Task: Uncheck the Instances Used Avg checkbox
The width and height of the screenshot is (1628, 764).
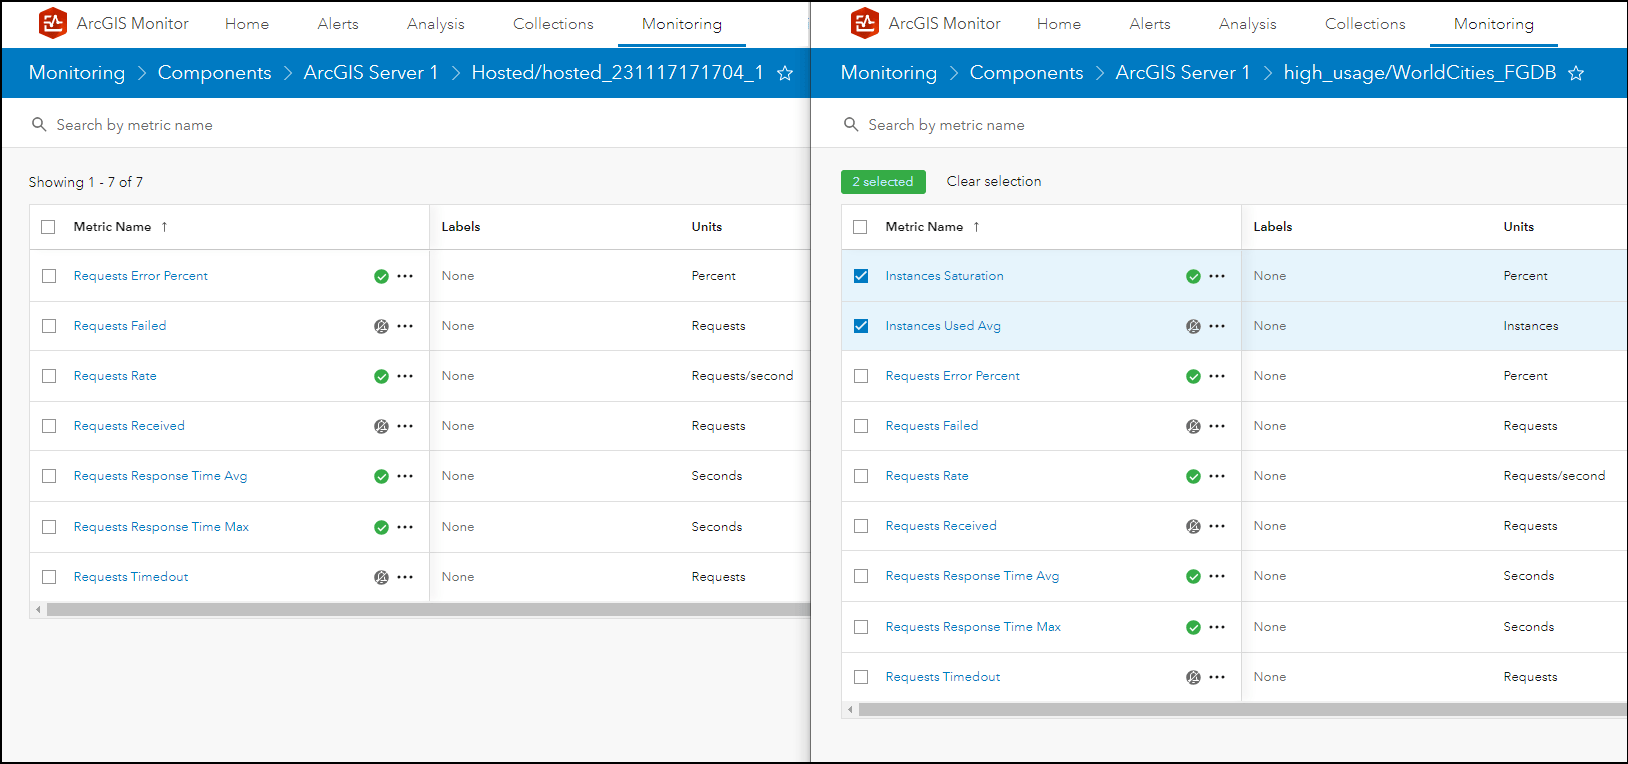Action: click(861, 326)
